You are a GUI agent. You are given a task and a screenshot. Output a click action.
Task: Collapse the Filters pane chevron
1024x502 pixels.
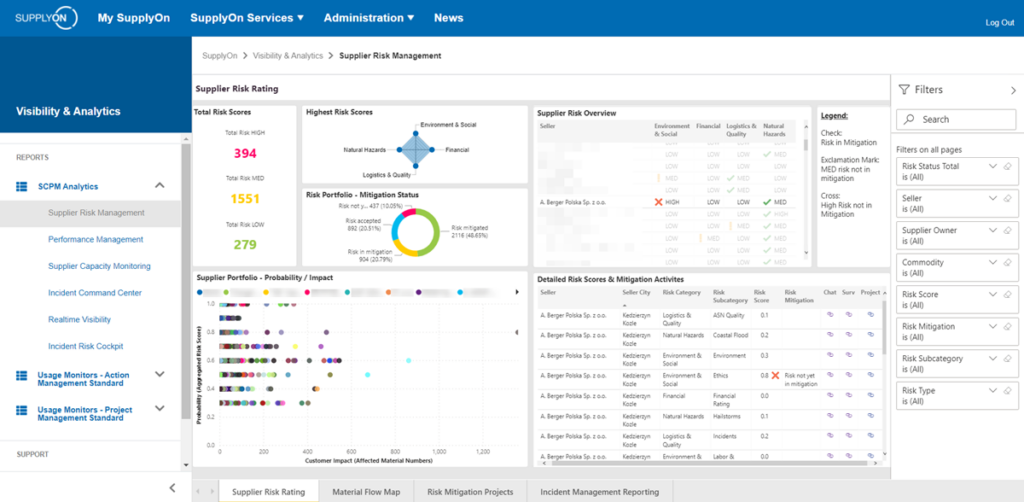point(1013,90)
